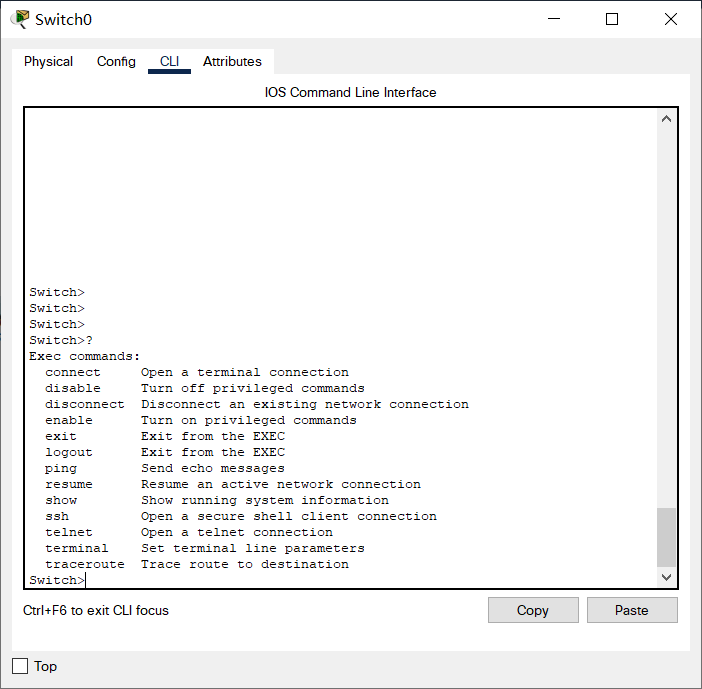Image resolution: width=702 pixels, height=689 pixels.
Task: Click the 'Switch0' window title text
Action: tap(64, 20)
